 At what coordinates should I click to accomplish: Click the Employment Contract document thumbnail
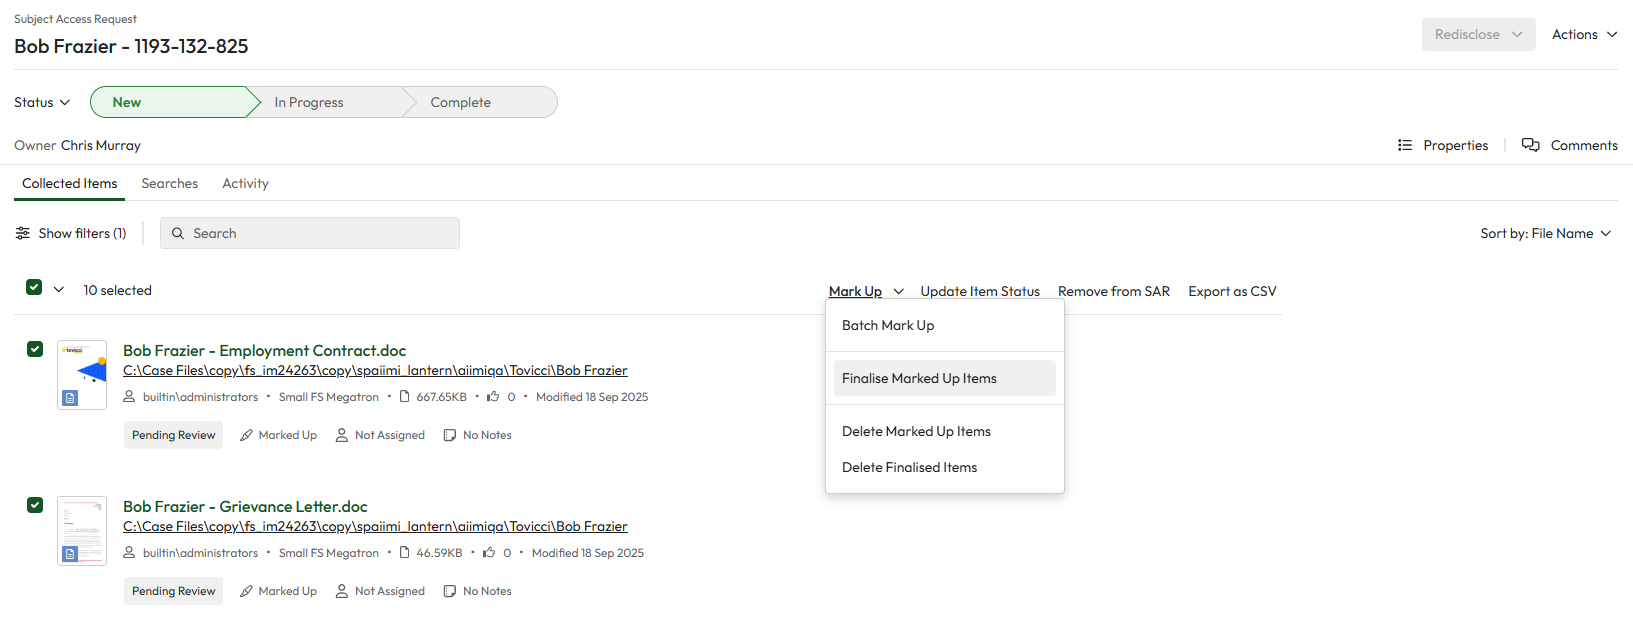[82, 374]
